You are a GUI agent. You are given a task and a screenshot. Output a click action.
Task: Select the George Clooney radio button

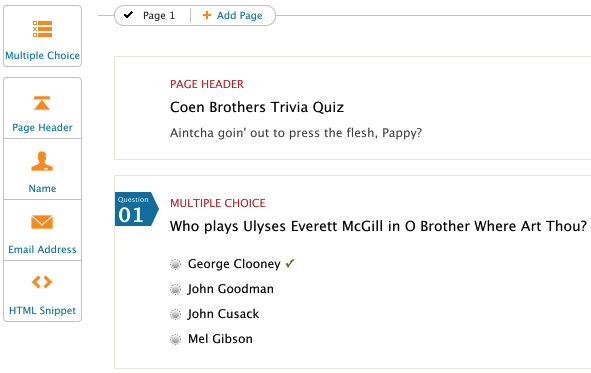[x=175, y=264]
